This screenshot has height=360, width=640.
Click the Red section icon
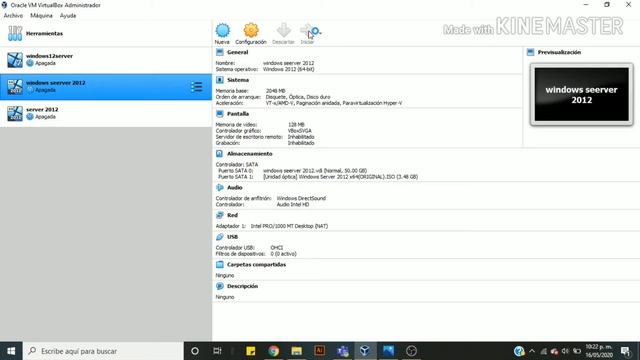(220, 215)
